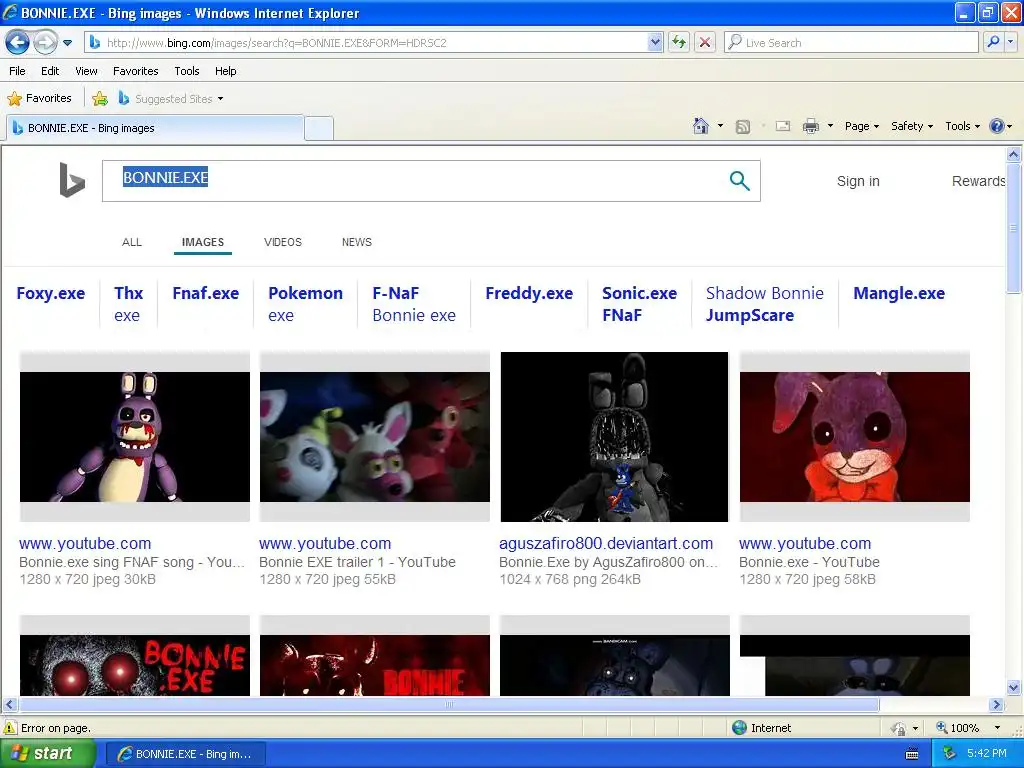This screenshot has width=1024, height=768.
Task: Open the Bonnie EXE trailer 1 thumbnail
Action: point(375,437)
